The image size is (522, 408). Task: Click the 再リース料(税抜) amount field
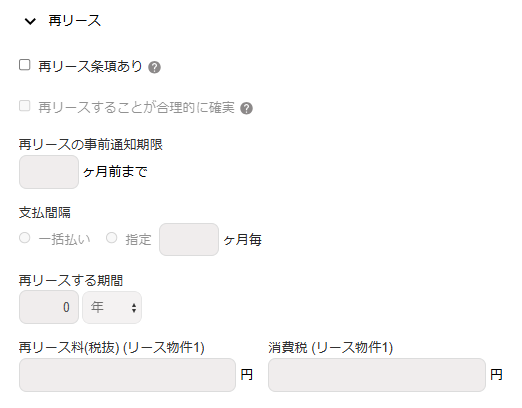127,375
